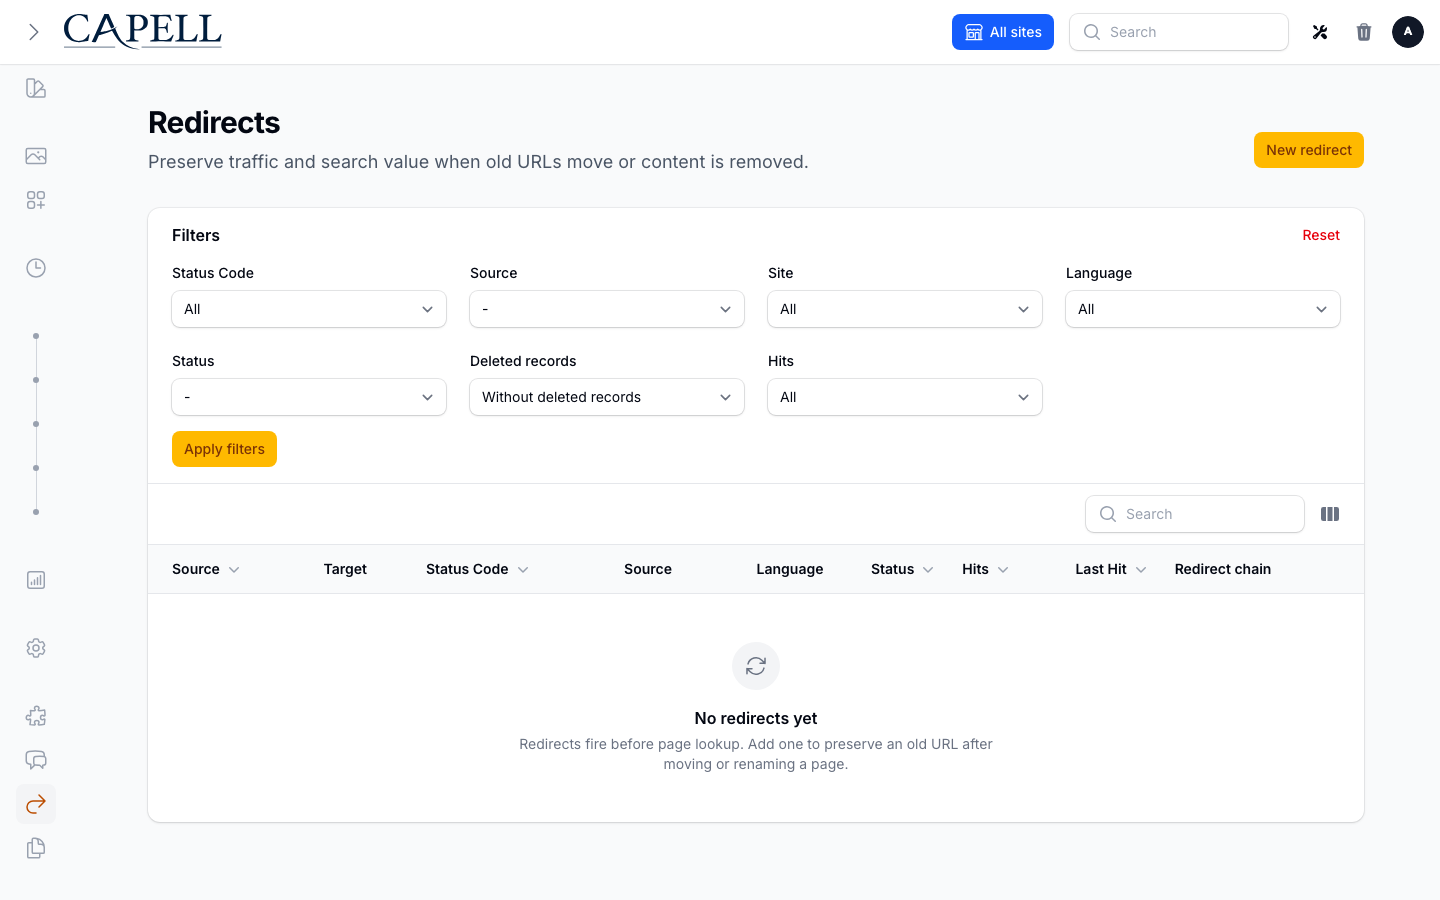Click the Apply filters button
This screenshot has height=900, width=1440.
coord(224,449)
